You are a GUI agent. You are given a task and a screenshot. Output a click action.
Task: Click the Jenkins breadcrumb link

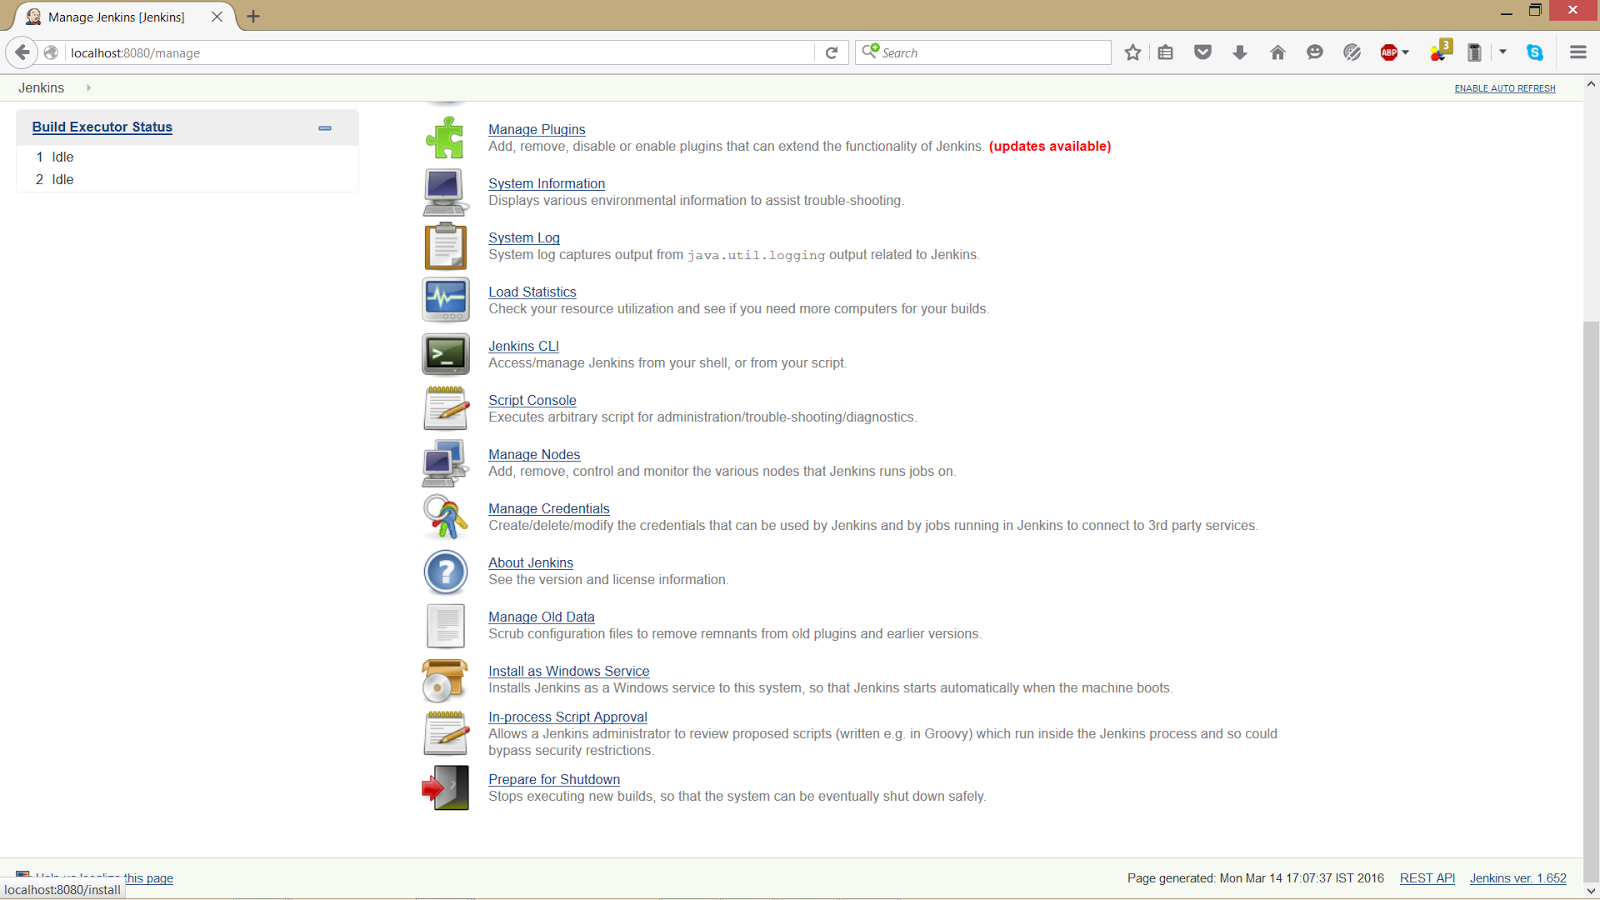pyautogui.click(x=41, y=88)
